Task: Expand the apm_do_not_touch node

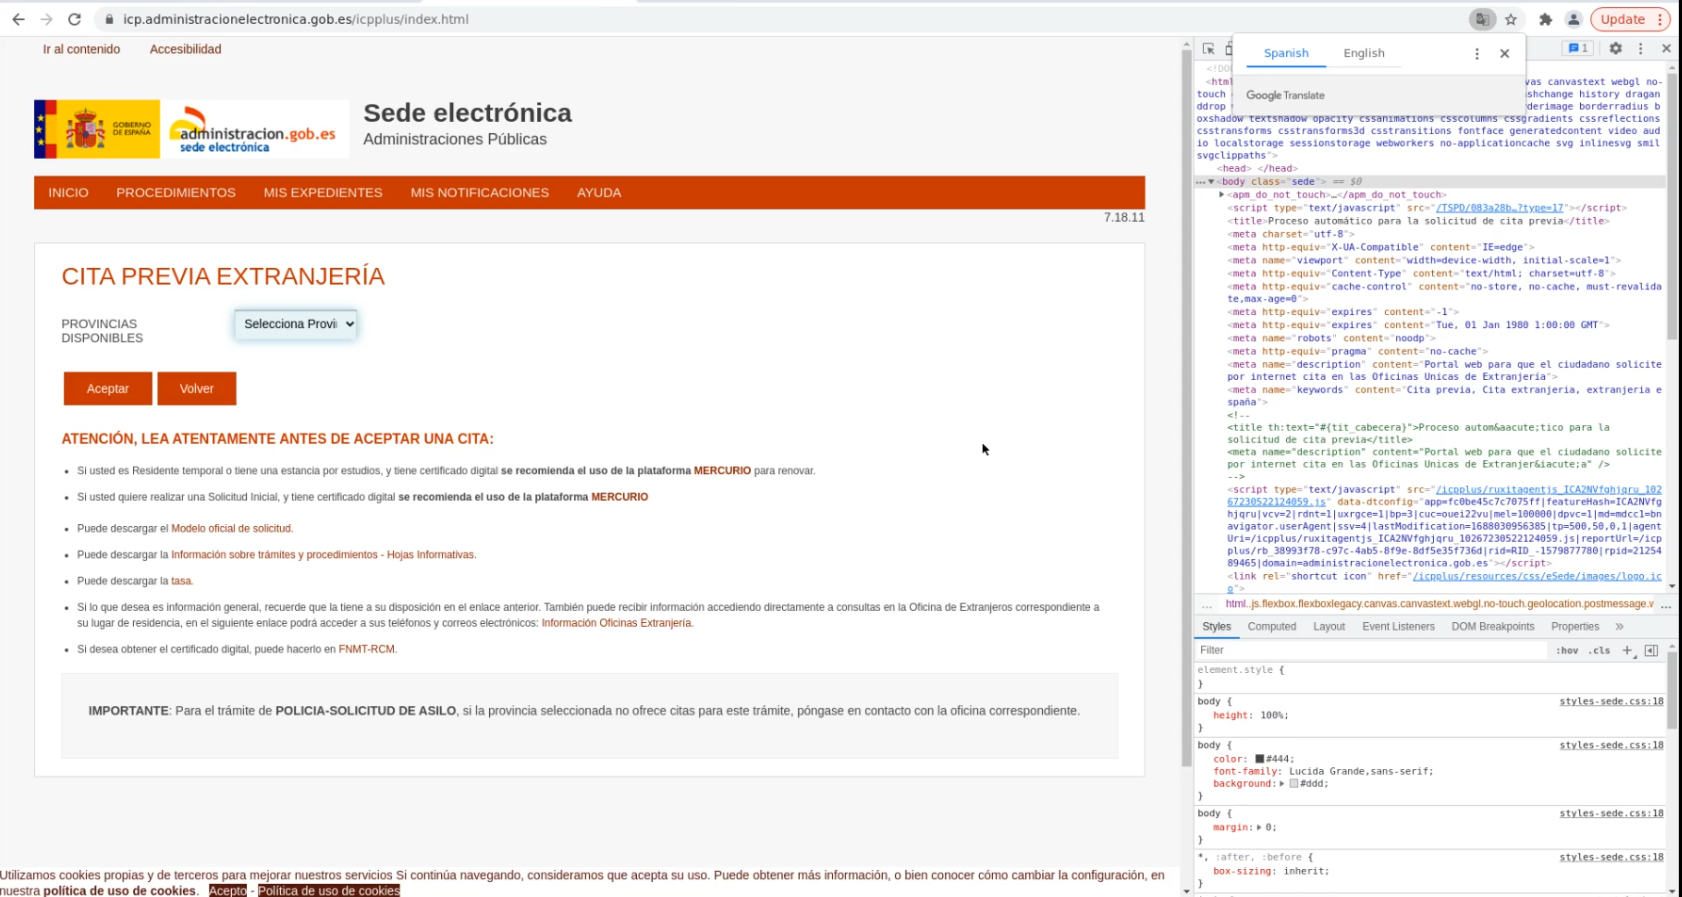Action: [1222, 195]
